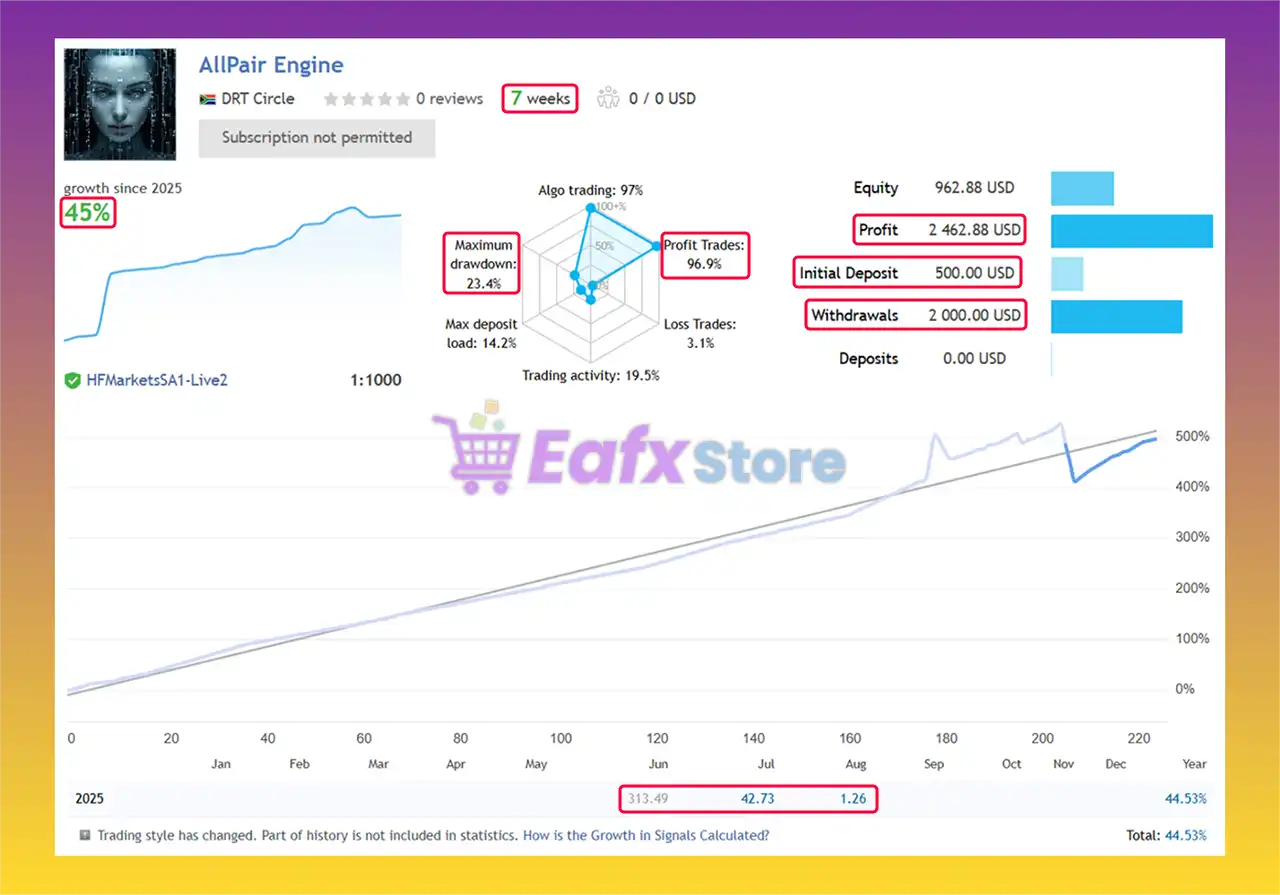The width and height of the screenshot is (1280, 895).
Task: Click the Subscription not permitted button
Action: (x=317, y=138)
